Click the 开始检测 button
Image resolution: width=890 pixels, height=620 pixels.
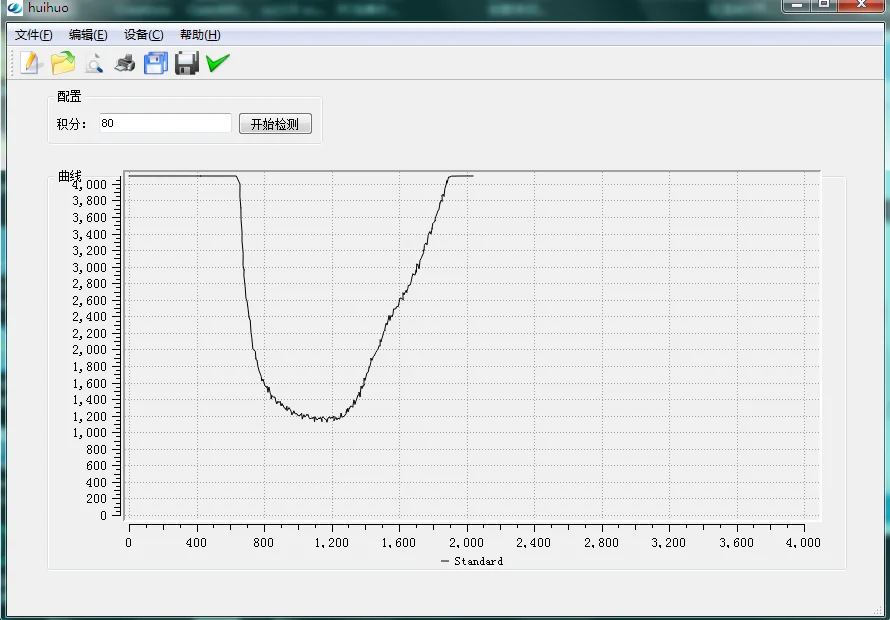click(x=275, y=124)
